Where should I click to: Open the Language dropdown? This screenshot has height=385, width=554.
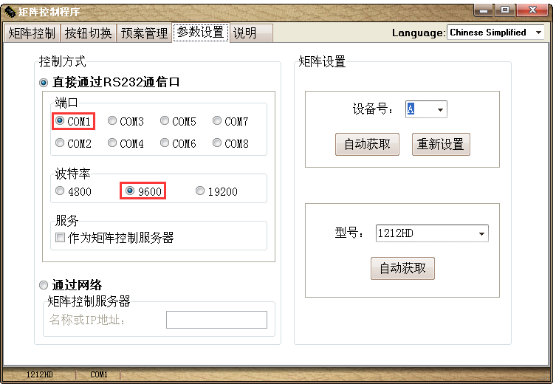point(495,32)
